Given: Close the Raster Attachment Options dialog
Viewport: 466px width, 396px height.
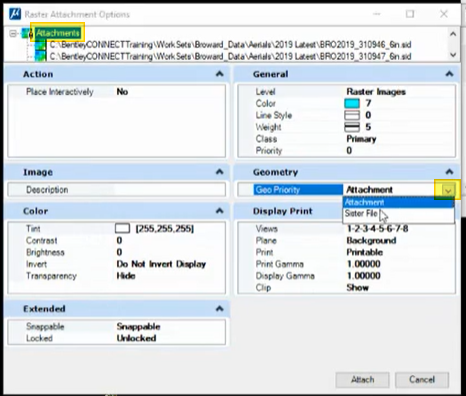Looking at the screenshot, I should pos(444,14).
